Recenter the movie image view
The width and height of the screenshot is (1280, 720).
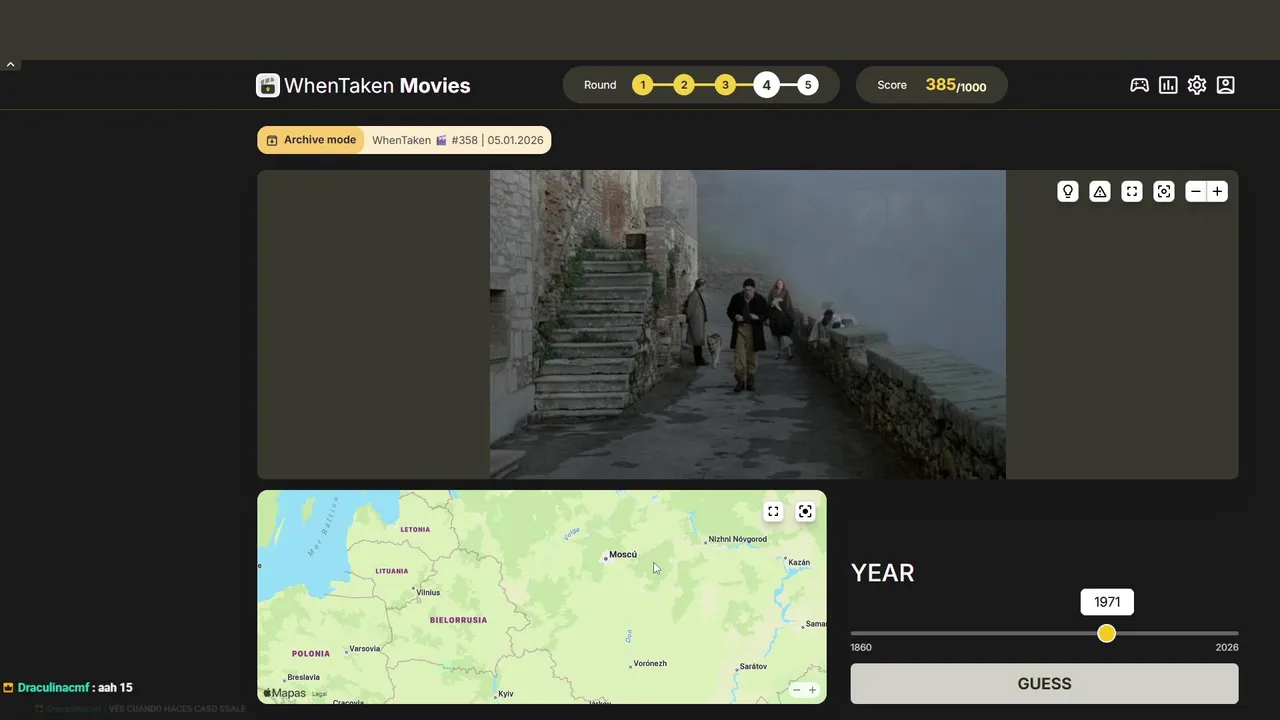pyautogui.click(x=1164, y=191)
